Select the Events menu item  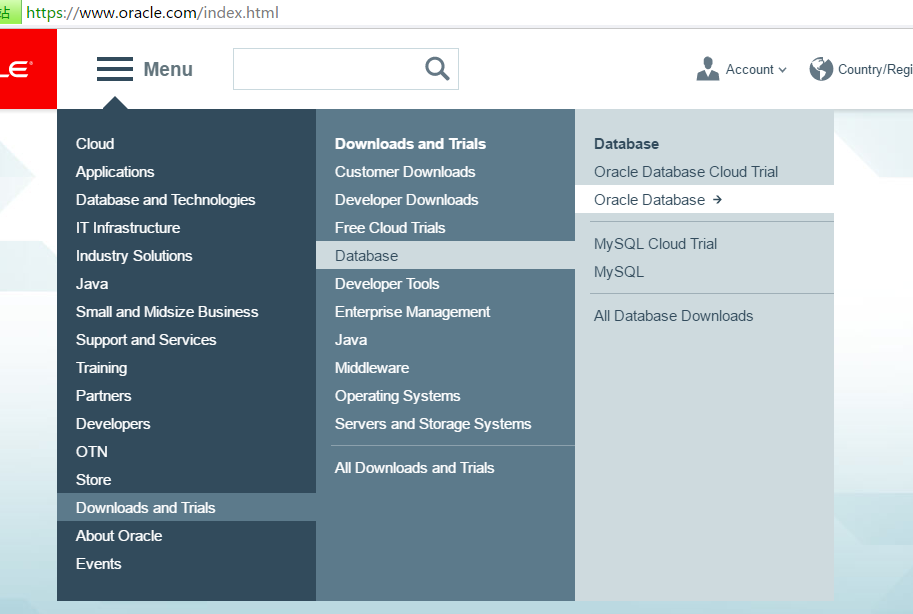98,563
